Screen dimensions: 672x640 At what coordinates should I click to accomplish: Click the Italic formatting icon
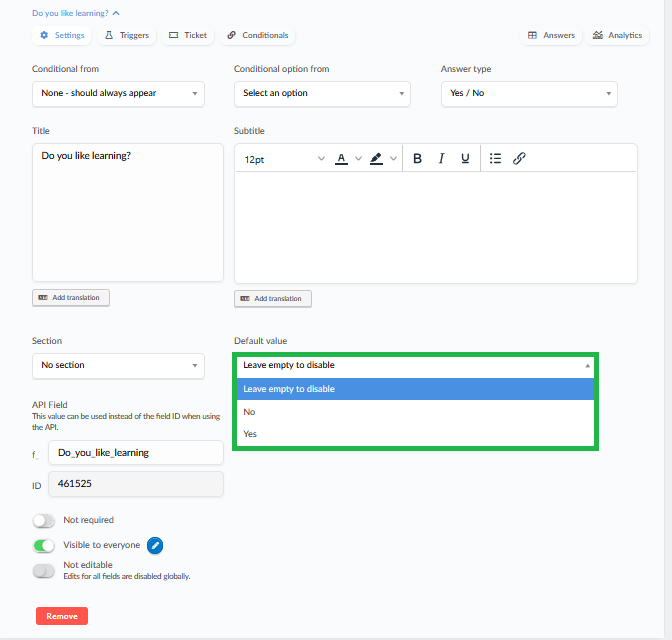(441, 159)
